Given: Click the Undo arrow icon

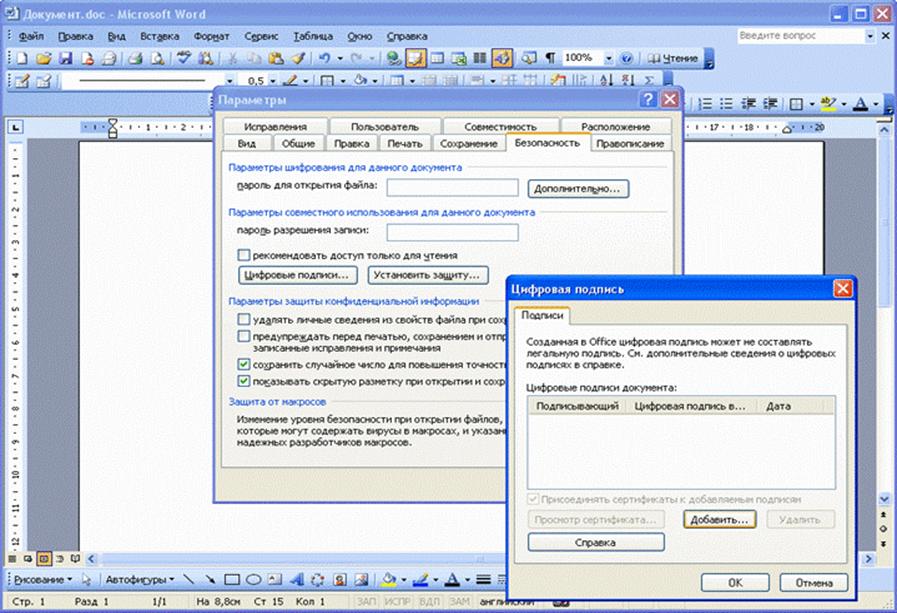Looking at the screenshot, I should [x=324, y=58].
